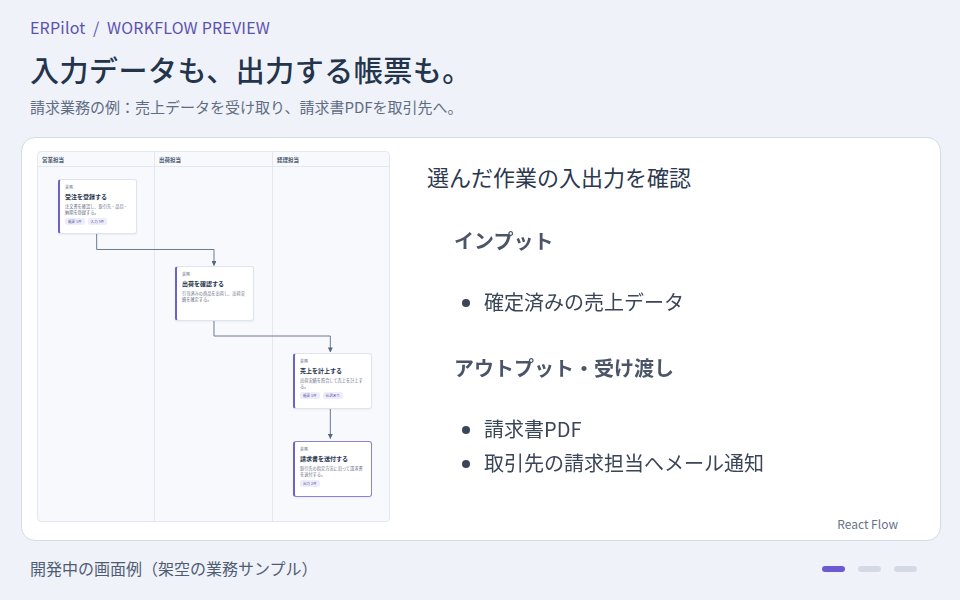This screenshot has width=960, height=600.
Task: Click the second tag in 受注を登録する node
Action: 97,222
